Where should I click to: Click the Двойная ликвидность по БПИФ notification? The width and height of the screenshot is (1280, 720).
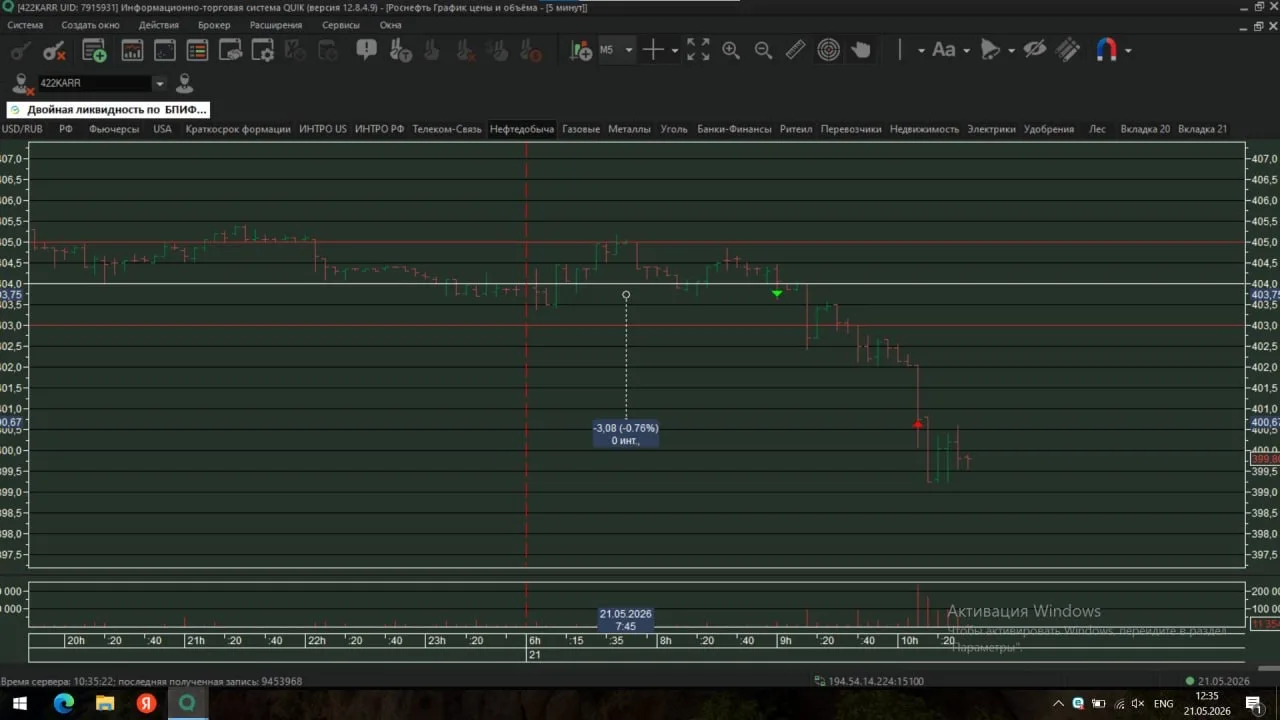(108, 110)
